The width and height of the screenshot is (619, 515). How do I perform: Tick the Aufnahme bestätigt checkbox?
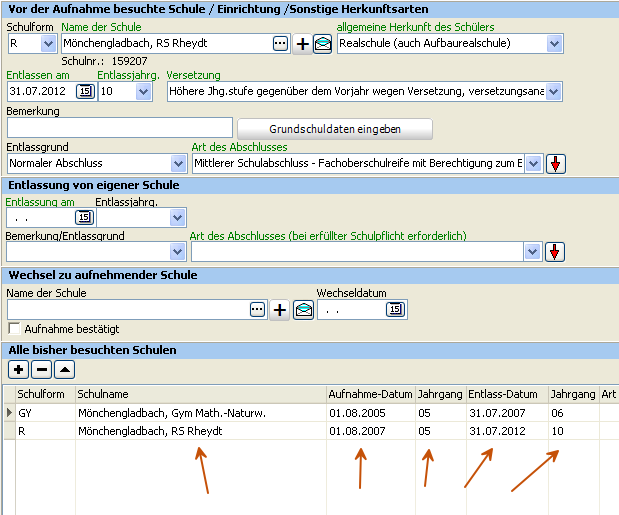coord(14,328)
